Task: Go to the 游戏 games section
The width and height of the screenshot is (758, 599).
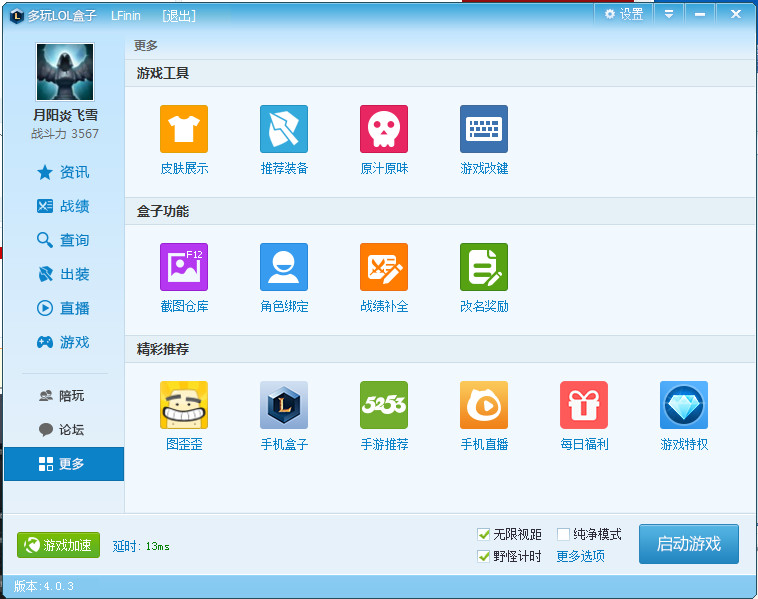Action: (64, 342)
